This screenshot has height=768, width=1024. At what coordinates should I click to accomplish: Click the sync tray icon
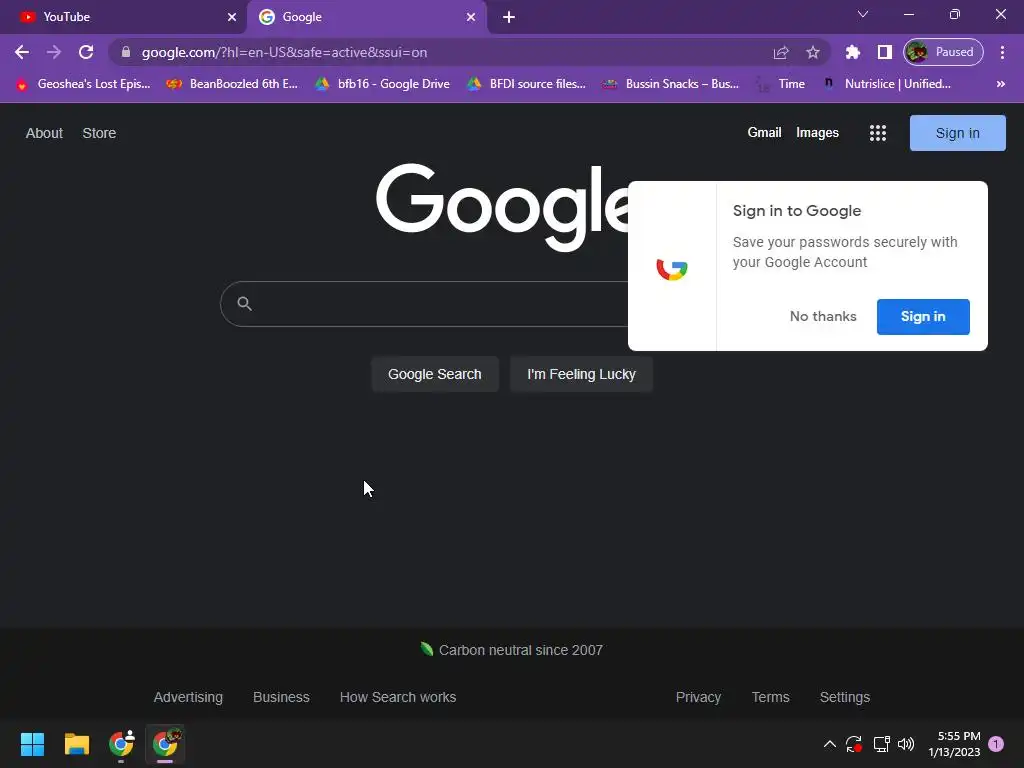coord(854,744)
